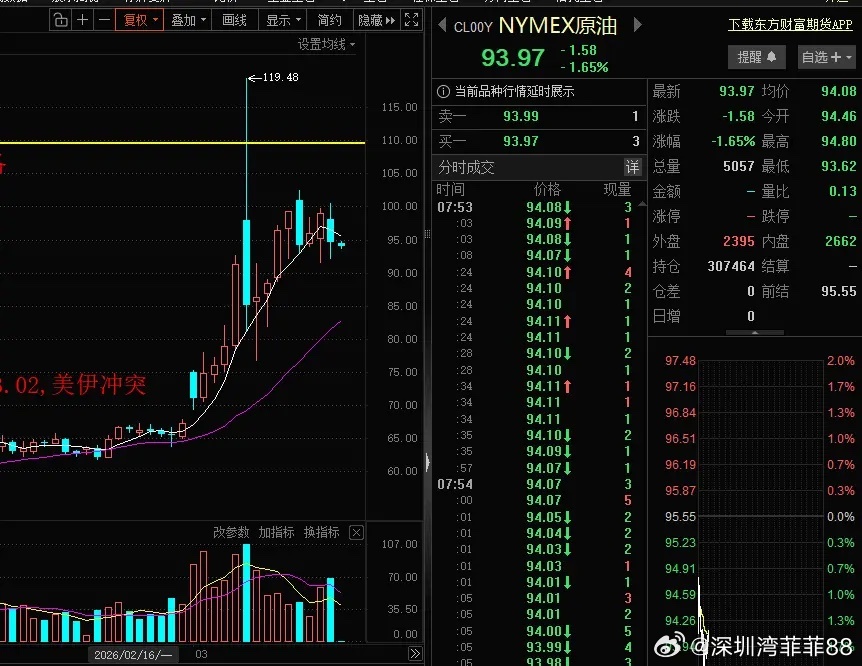Switch to next contract using right arrow
Screen dimensions: 862x666
point(637,26)
